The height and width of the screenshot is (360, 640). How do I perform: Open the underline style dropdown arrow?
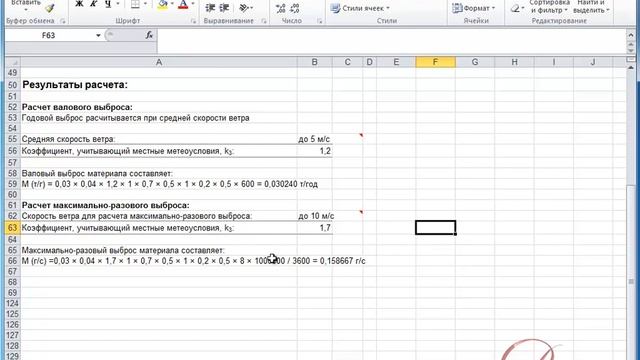(x=118, y=4)
